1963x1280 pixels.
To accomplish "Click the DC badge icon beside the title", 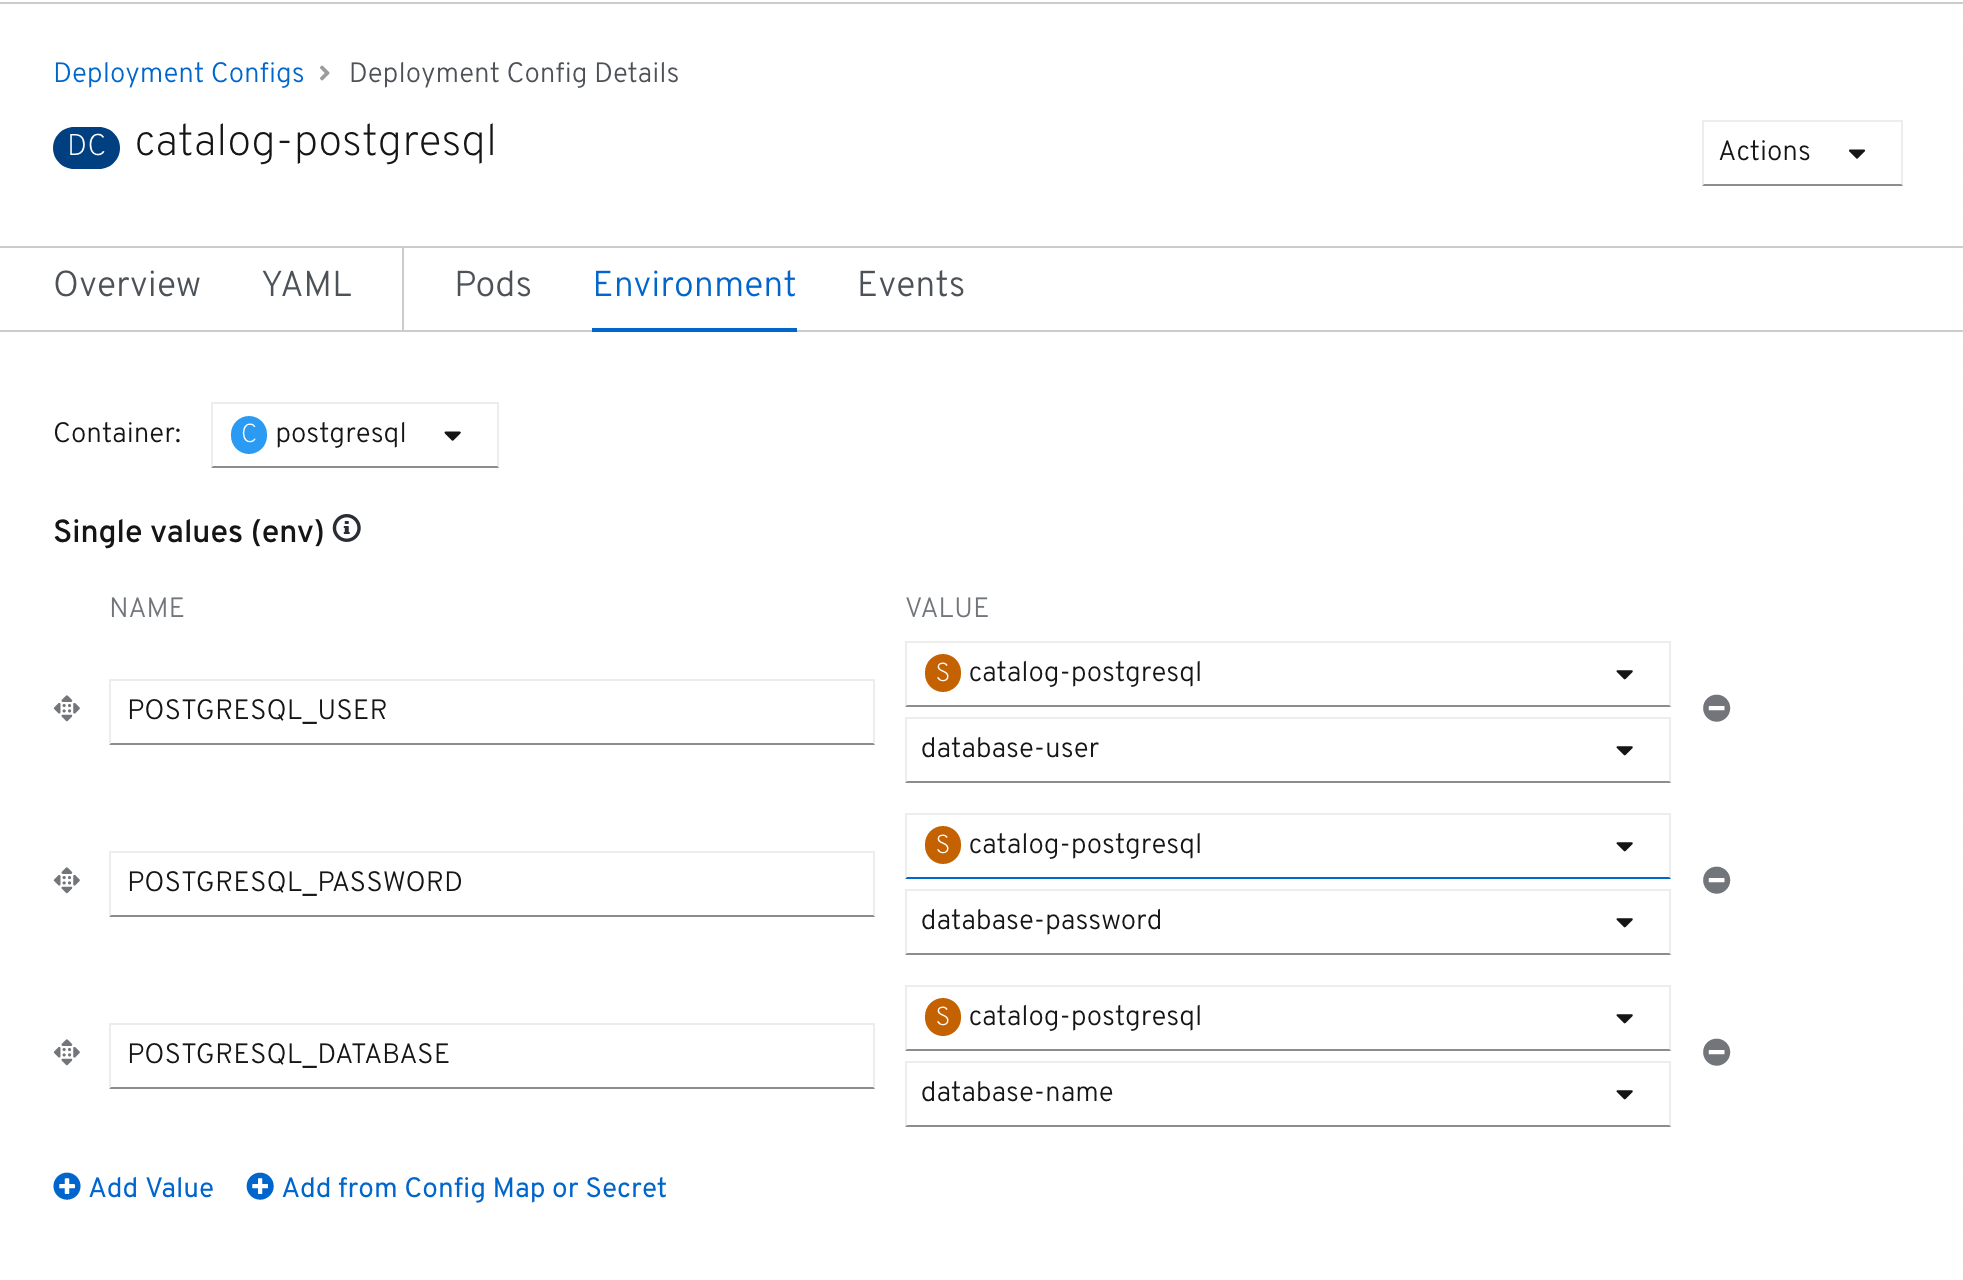I will pyautogui.click(x=87, y=146).
